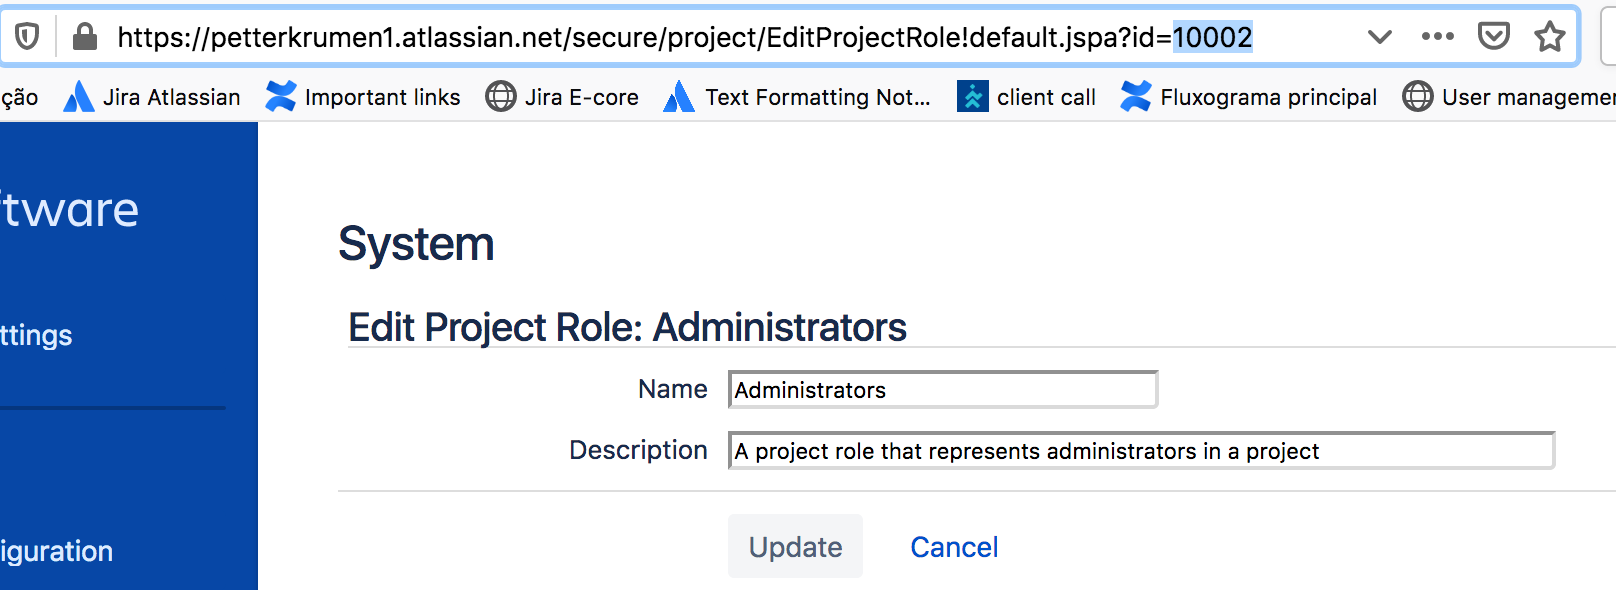Open the settings item in the blue sidebar
Image resolution: width=1616 pixels, height=590 pixels.
click(x=37, y=335)
